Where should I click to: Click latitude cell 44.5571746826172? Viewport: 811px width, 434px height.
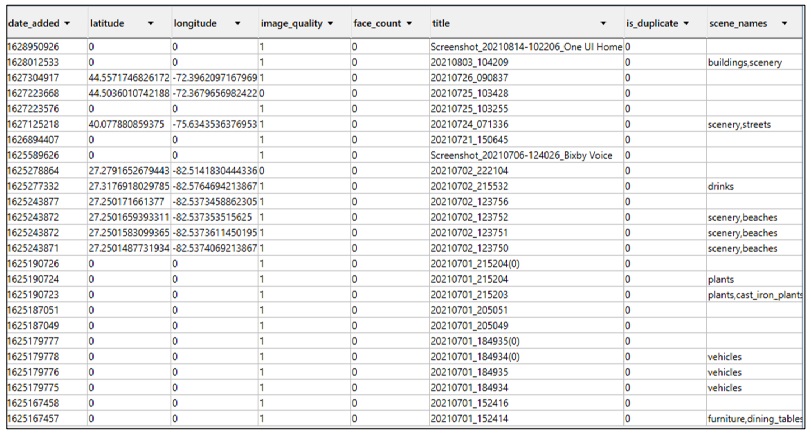[129, 77]
